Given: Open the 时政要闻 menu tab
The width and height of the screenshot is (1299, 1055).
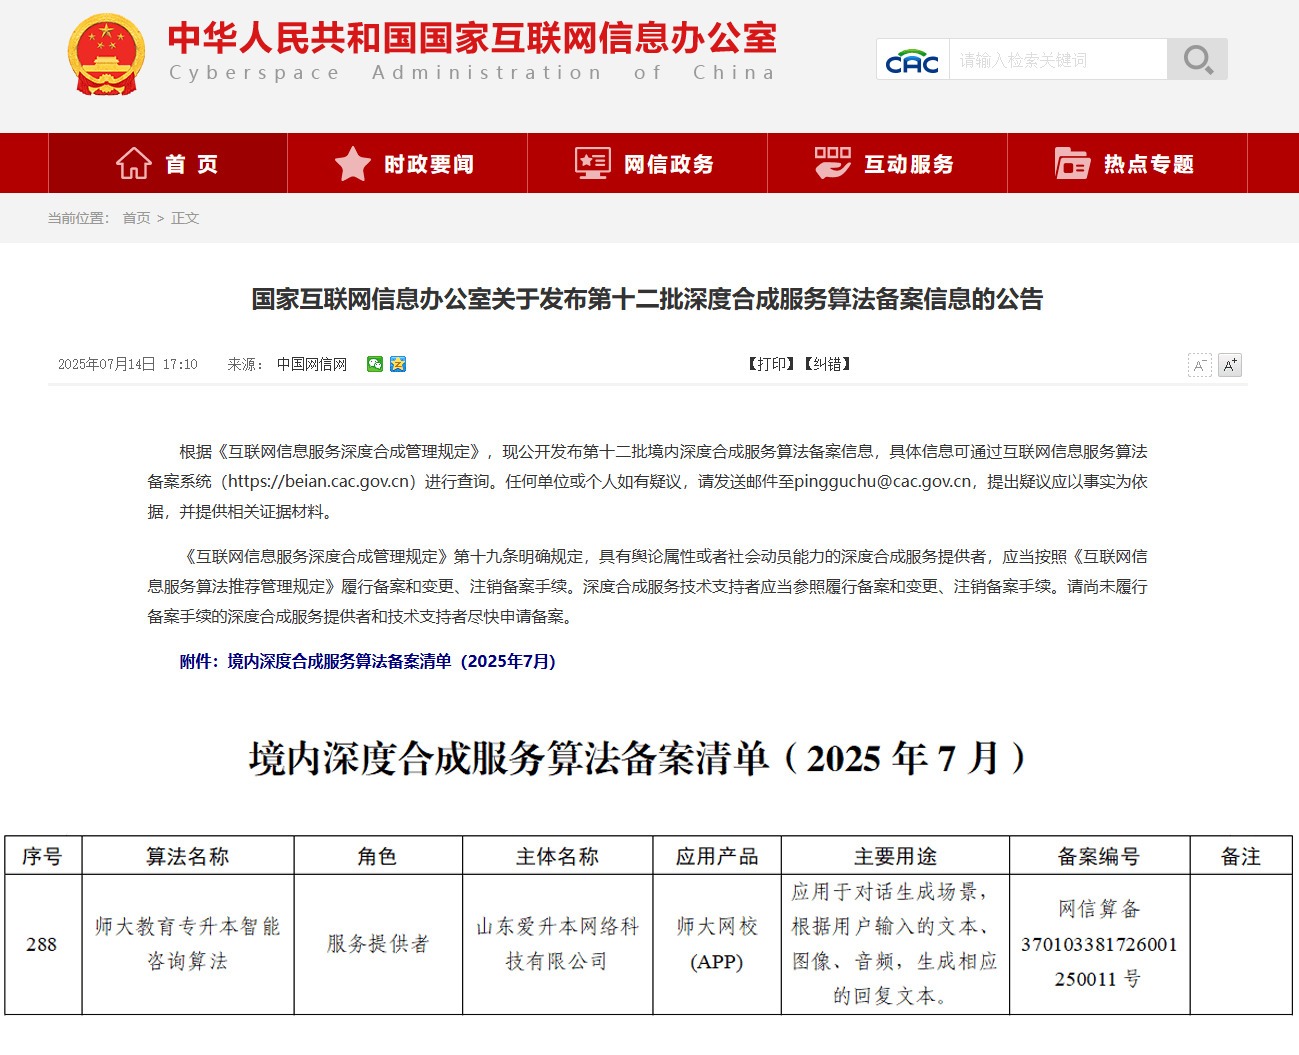Looking at the screenshot, I should click(407, 163).
